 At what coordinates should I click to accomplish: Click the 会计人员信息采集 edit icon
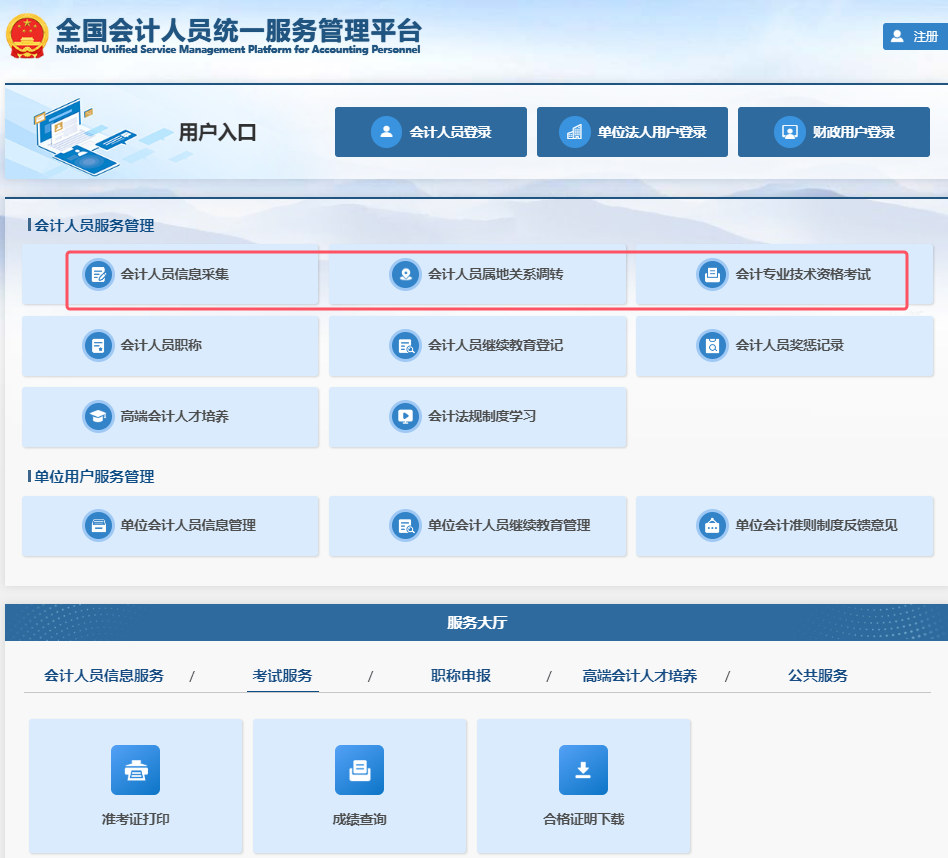(98, 274)
